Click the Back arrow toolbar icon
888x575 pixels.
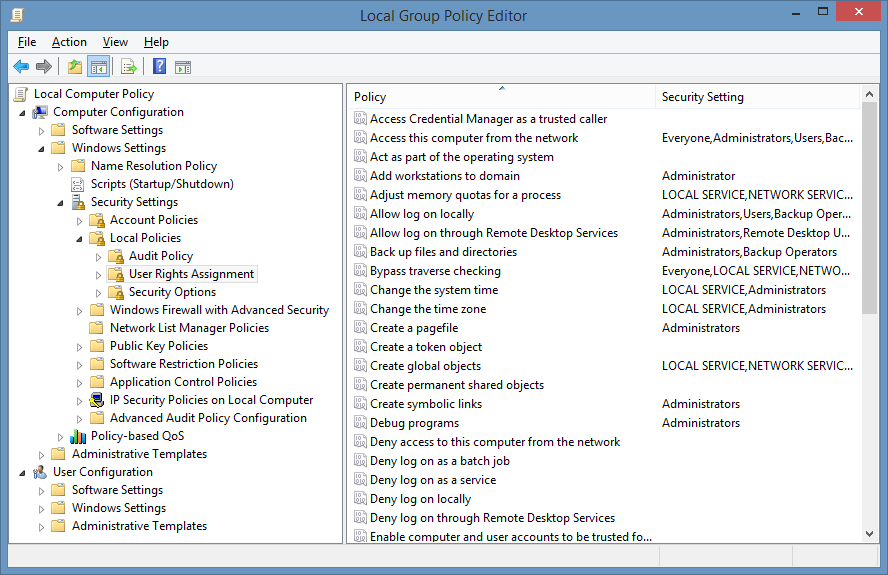pos(21,67)
